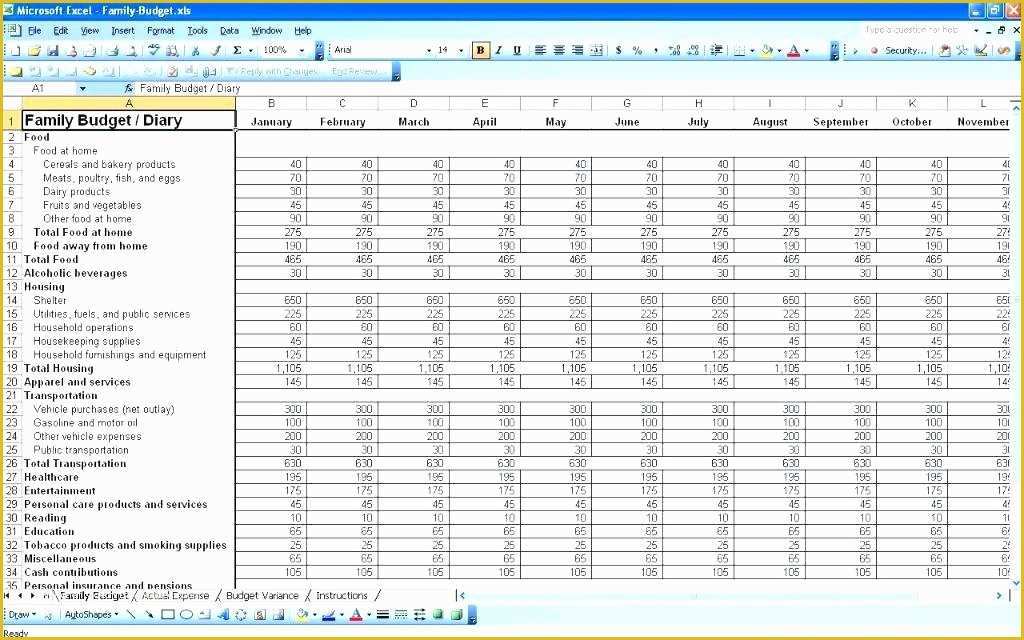1024x640 pixels.
Task: Run spelling check (ABC checkmark icon)
Action: (x=154, y=50)
